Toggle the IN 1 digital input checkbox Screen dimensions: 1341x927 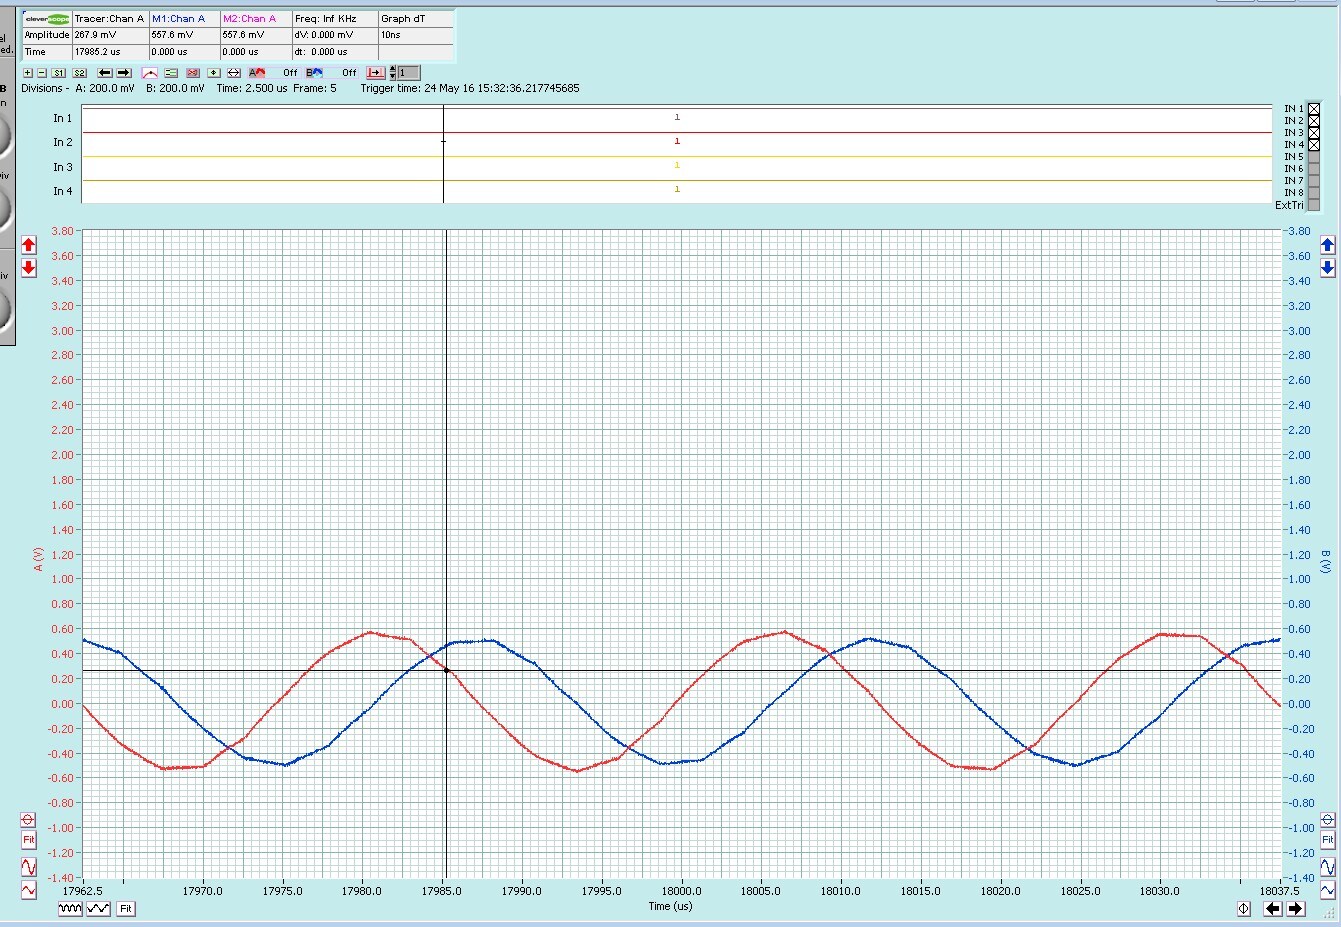[1314, 109]
